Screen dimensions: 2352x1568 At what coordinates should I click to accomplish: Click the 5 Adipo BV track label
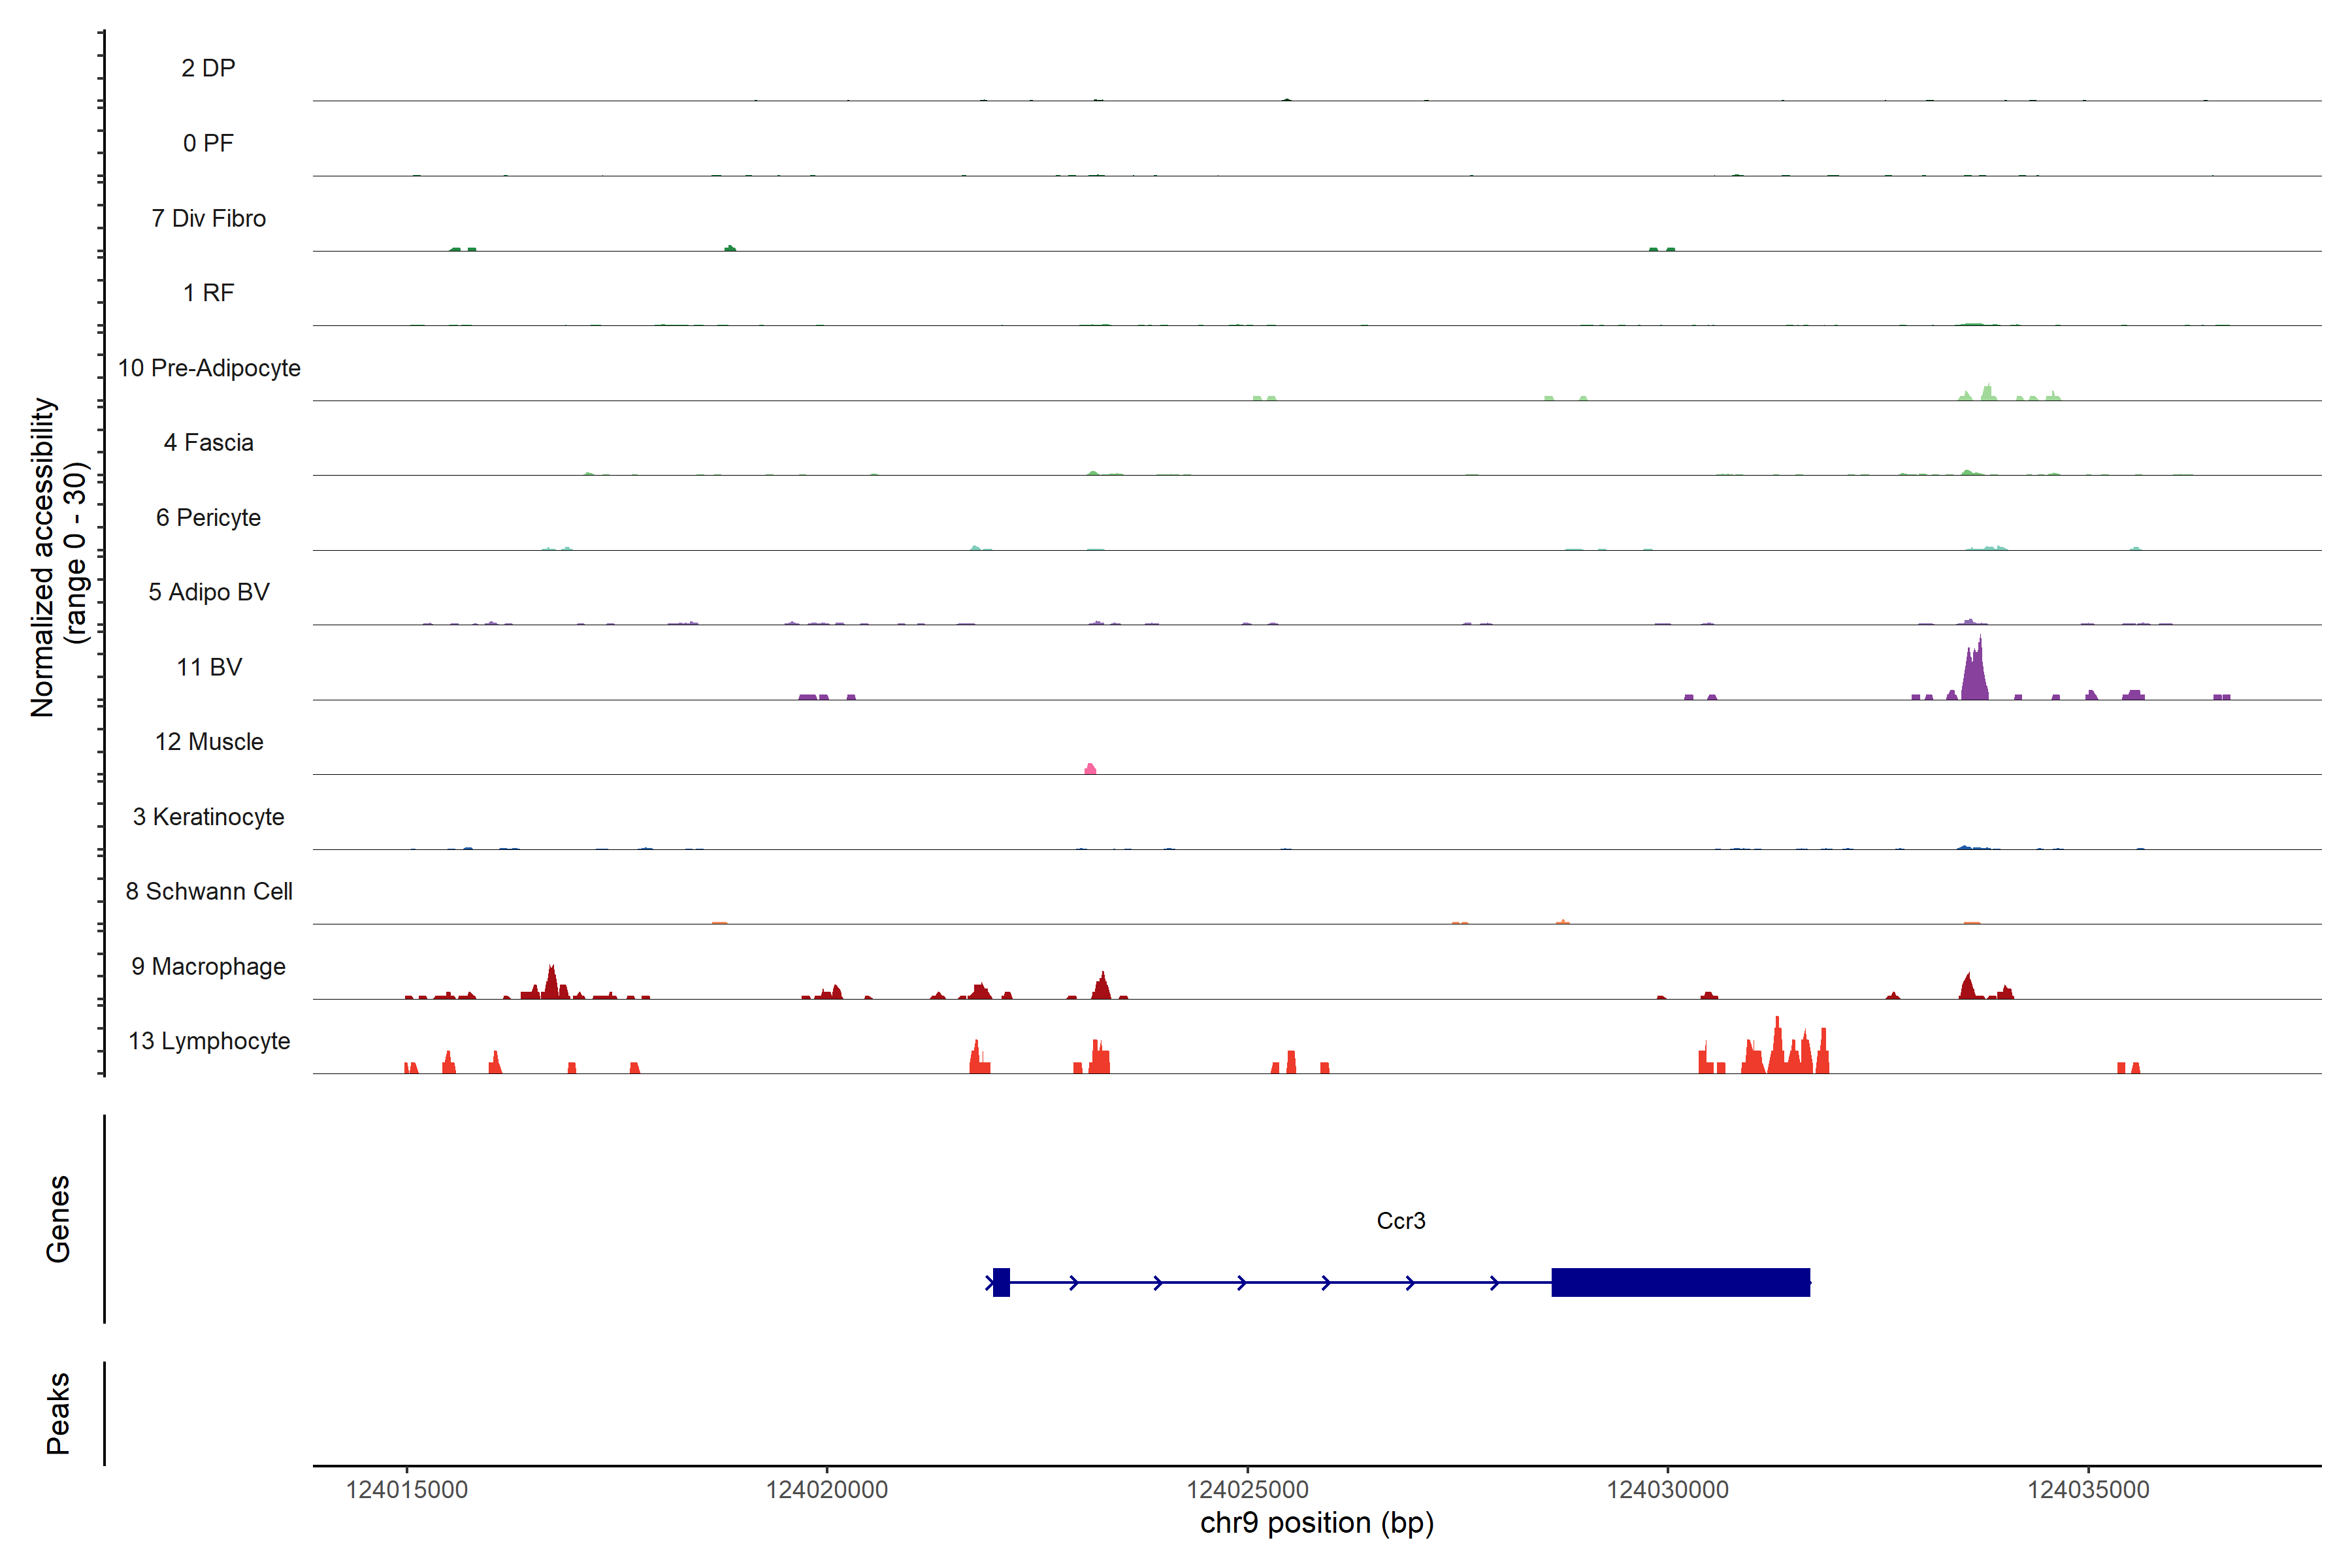coord(209,592)
